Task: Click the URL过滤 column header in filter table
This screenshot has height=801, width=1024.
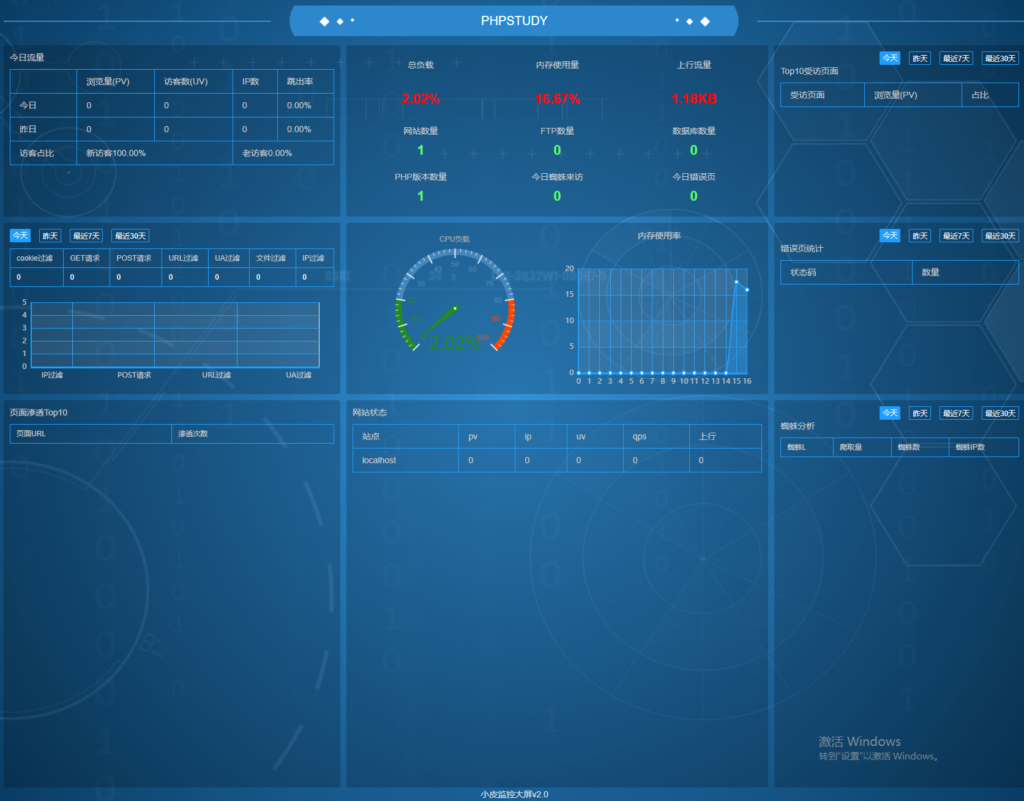Action: pos(184,258)
